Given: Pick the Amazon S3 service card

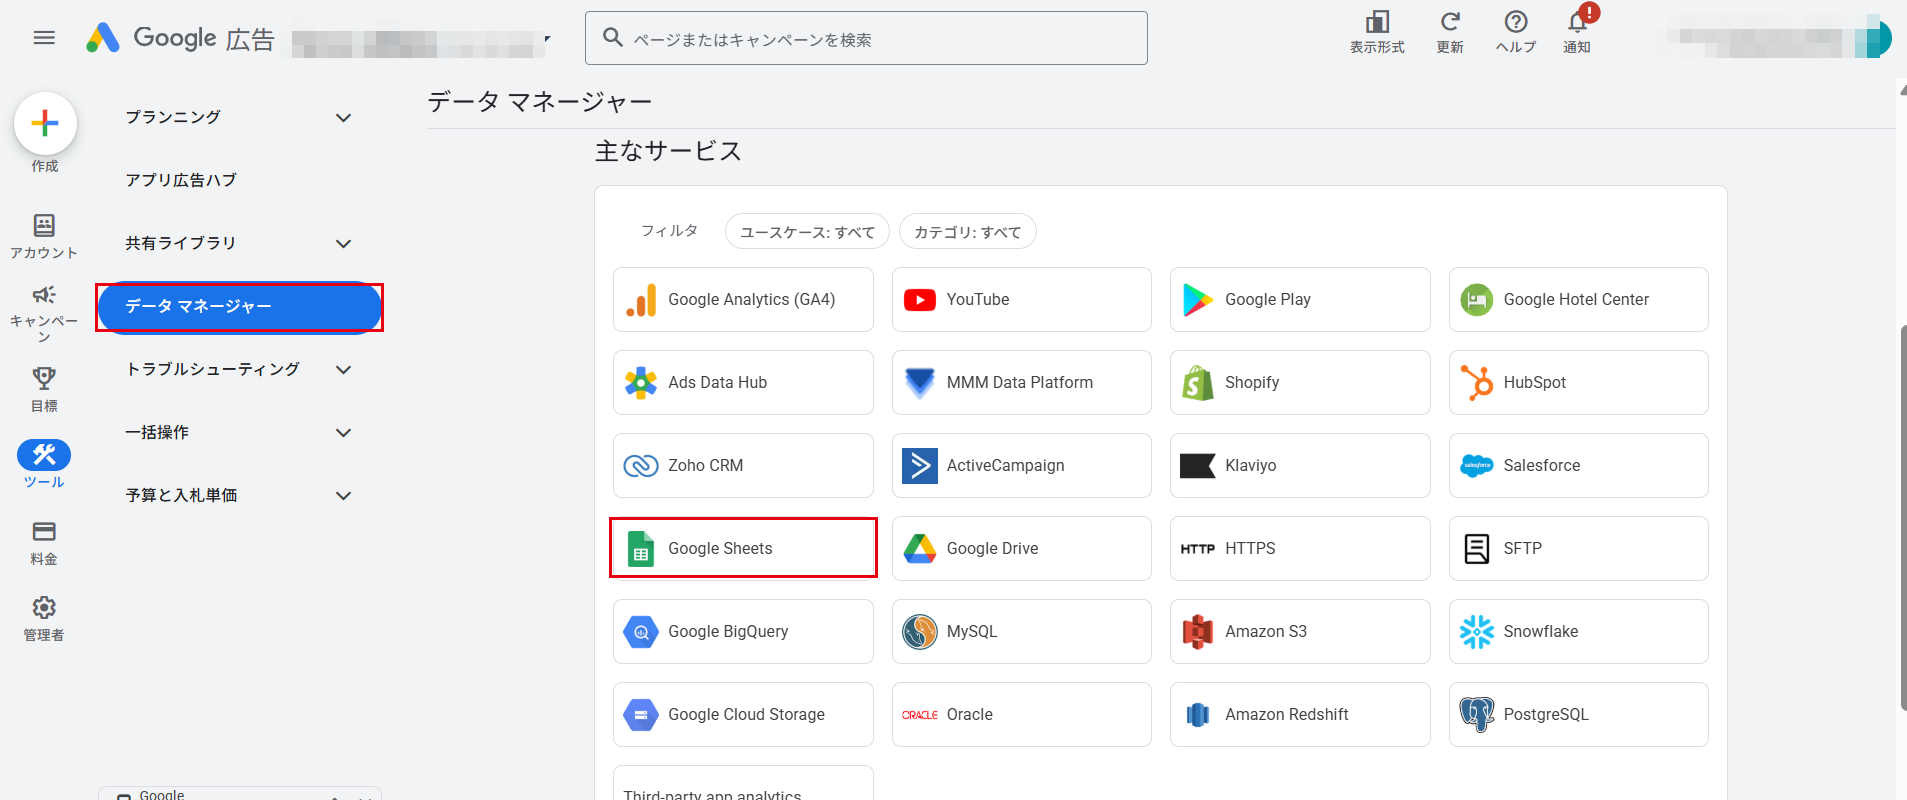Looking at the screenshot, I should pyautogui.click(x=1300, y=632).
